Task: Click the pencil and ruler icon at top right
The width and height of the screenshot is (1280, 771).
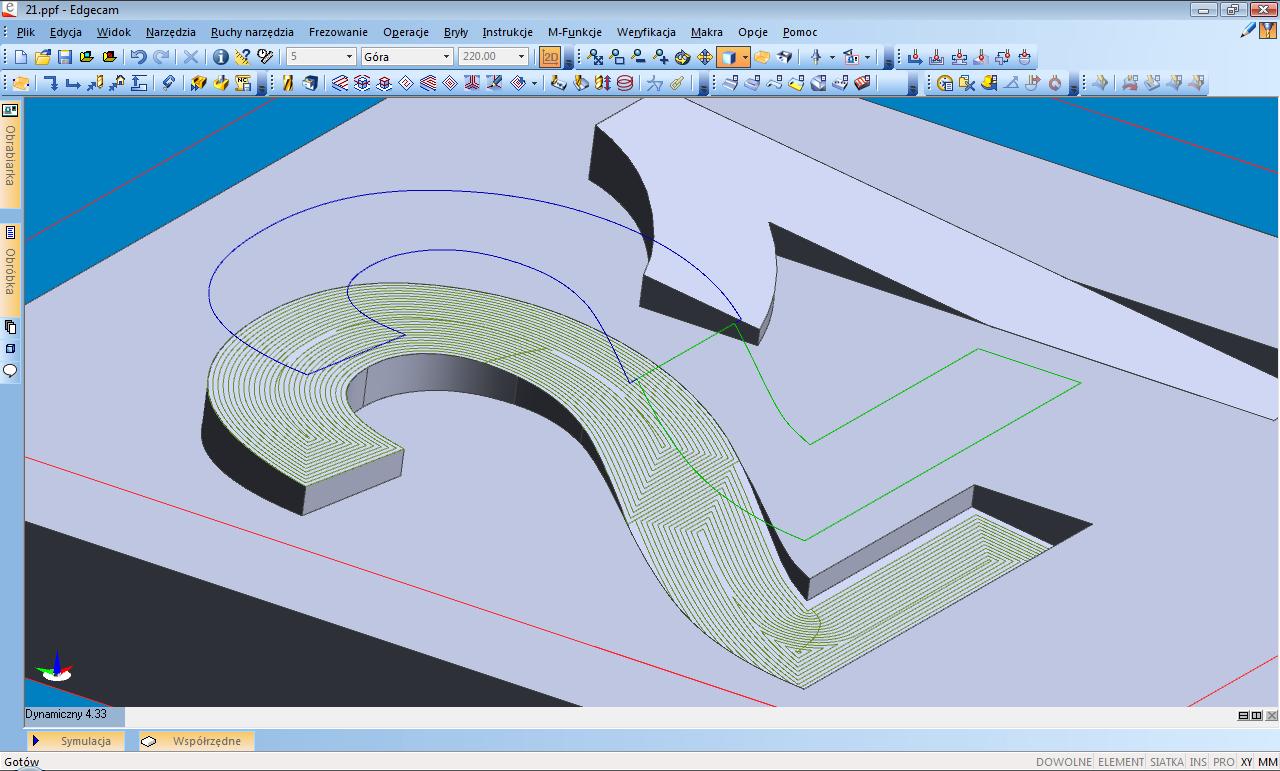Action: pyautogui.click(x=1249, y=31)
